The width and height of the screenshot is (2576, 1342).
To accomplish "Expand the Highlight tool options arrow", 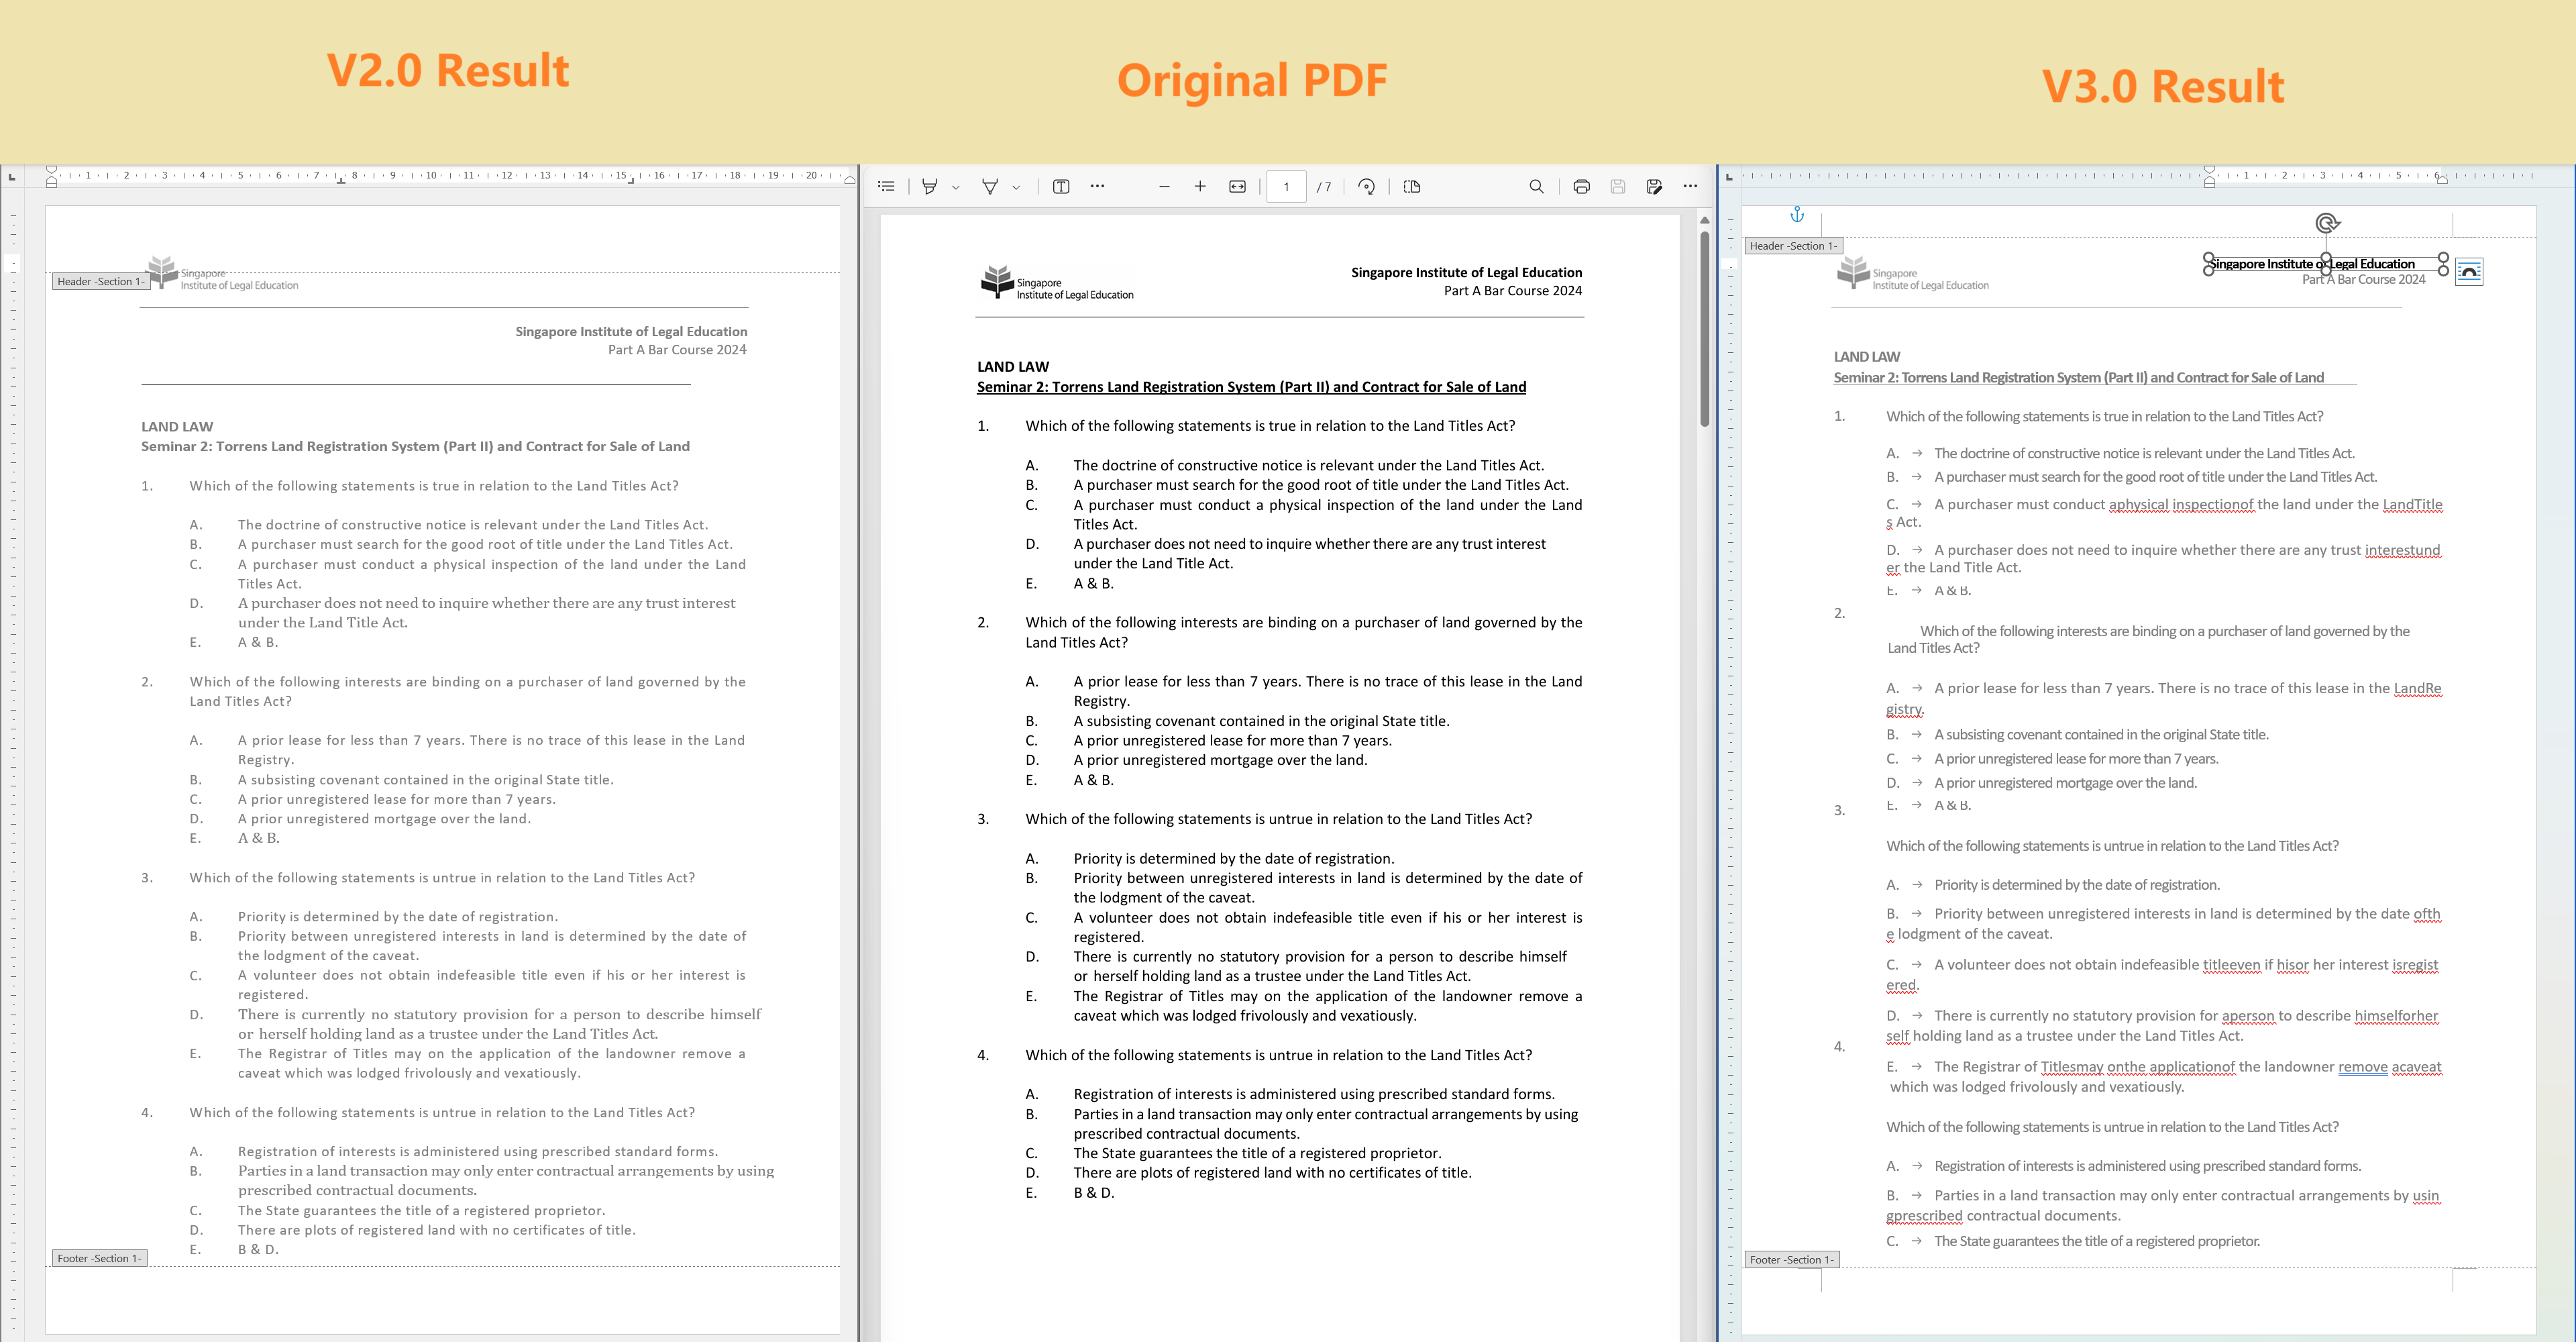I will point(956,187).
